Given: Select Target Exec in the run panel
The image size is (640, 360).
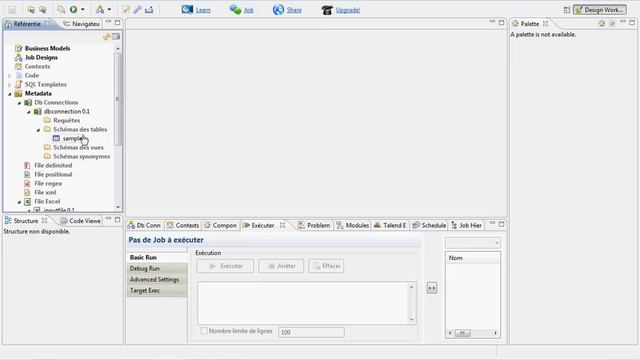Looking at the screenshot, I should tap(157, 291).
